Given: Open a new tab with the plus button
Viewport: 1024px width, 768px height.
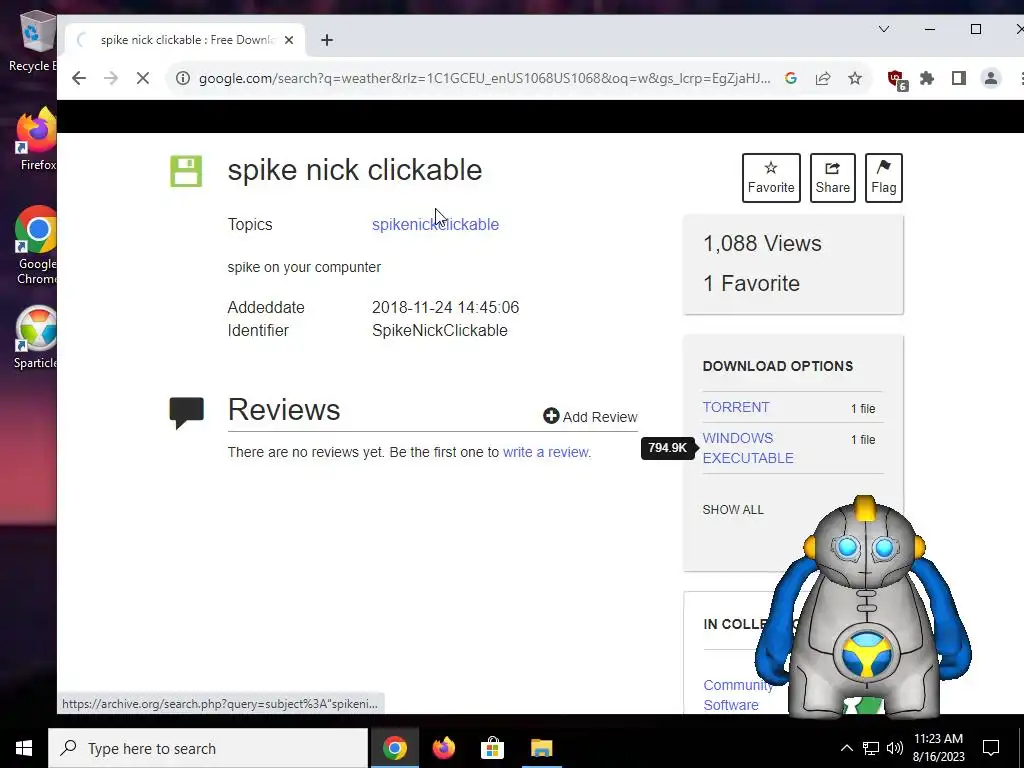Looking at the screenshot, I should click(x=327, y=40).
